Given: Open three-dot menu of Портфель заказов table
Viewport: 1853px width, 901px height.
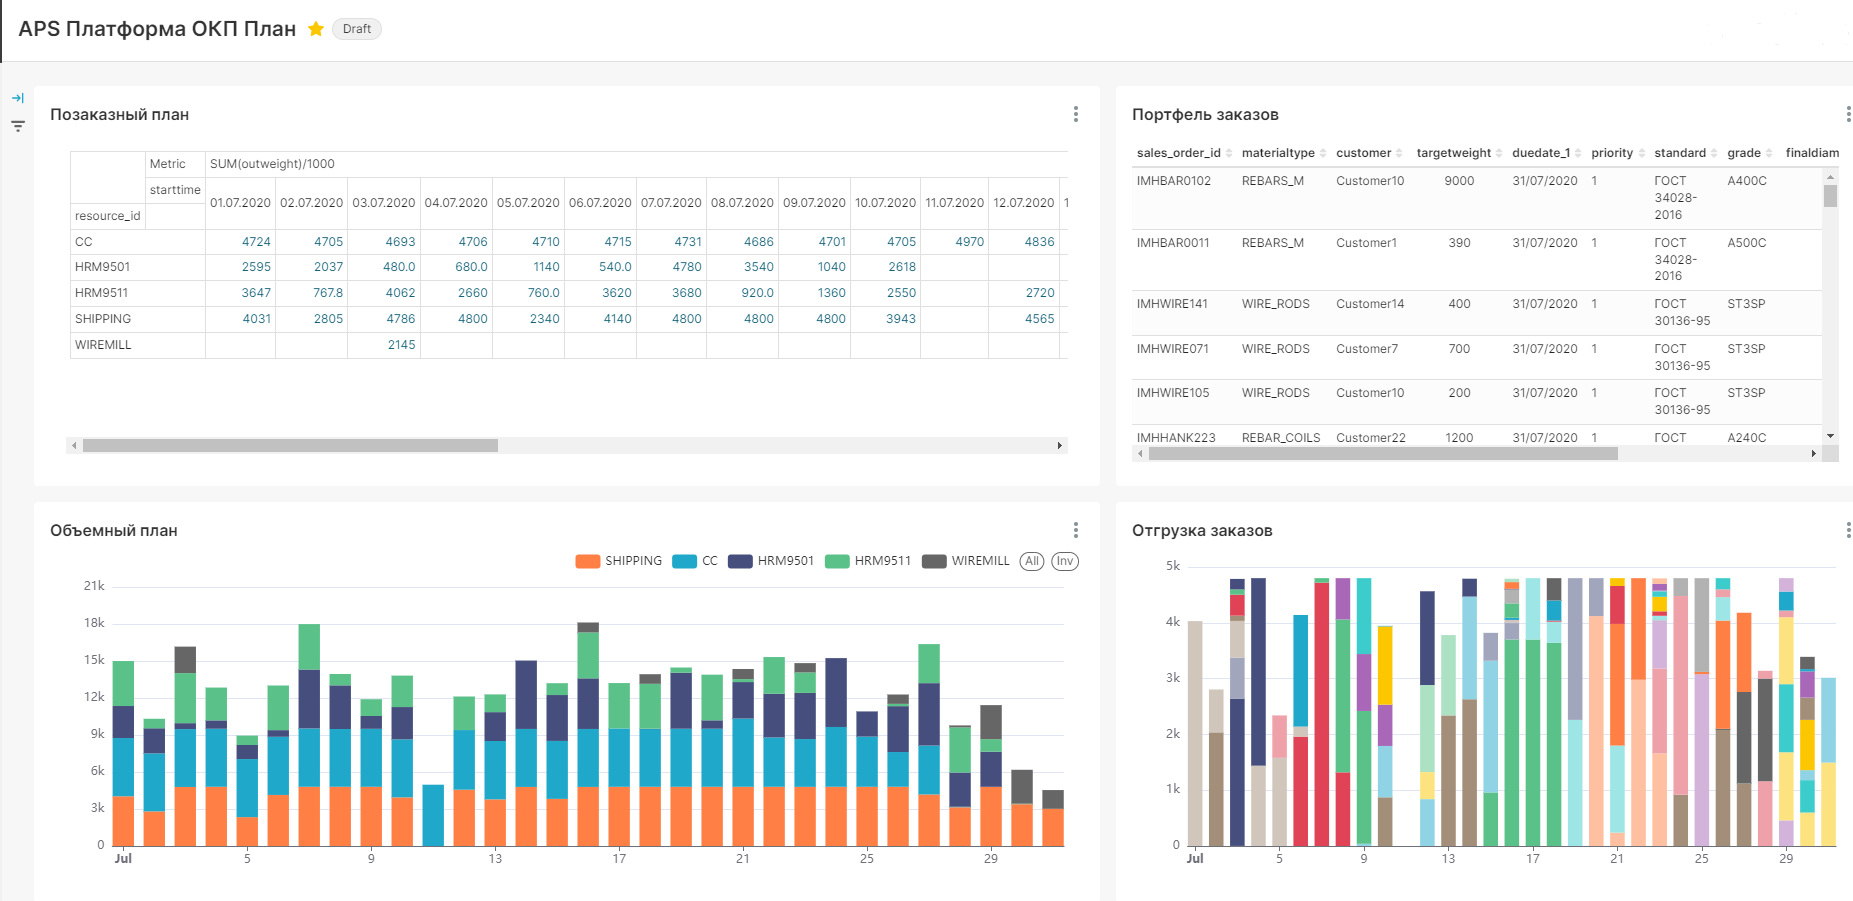Looking at the screenshot, I should 1846,114.
